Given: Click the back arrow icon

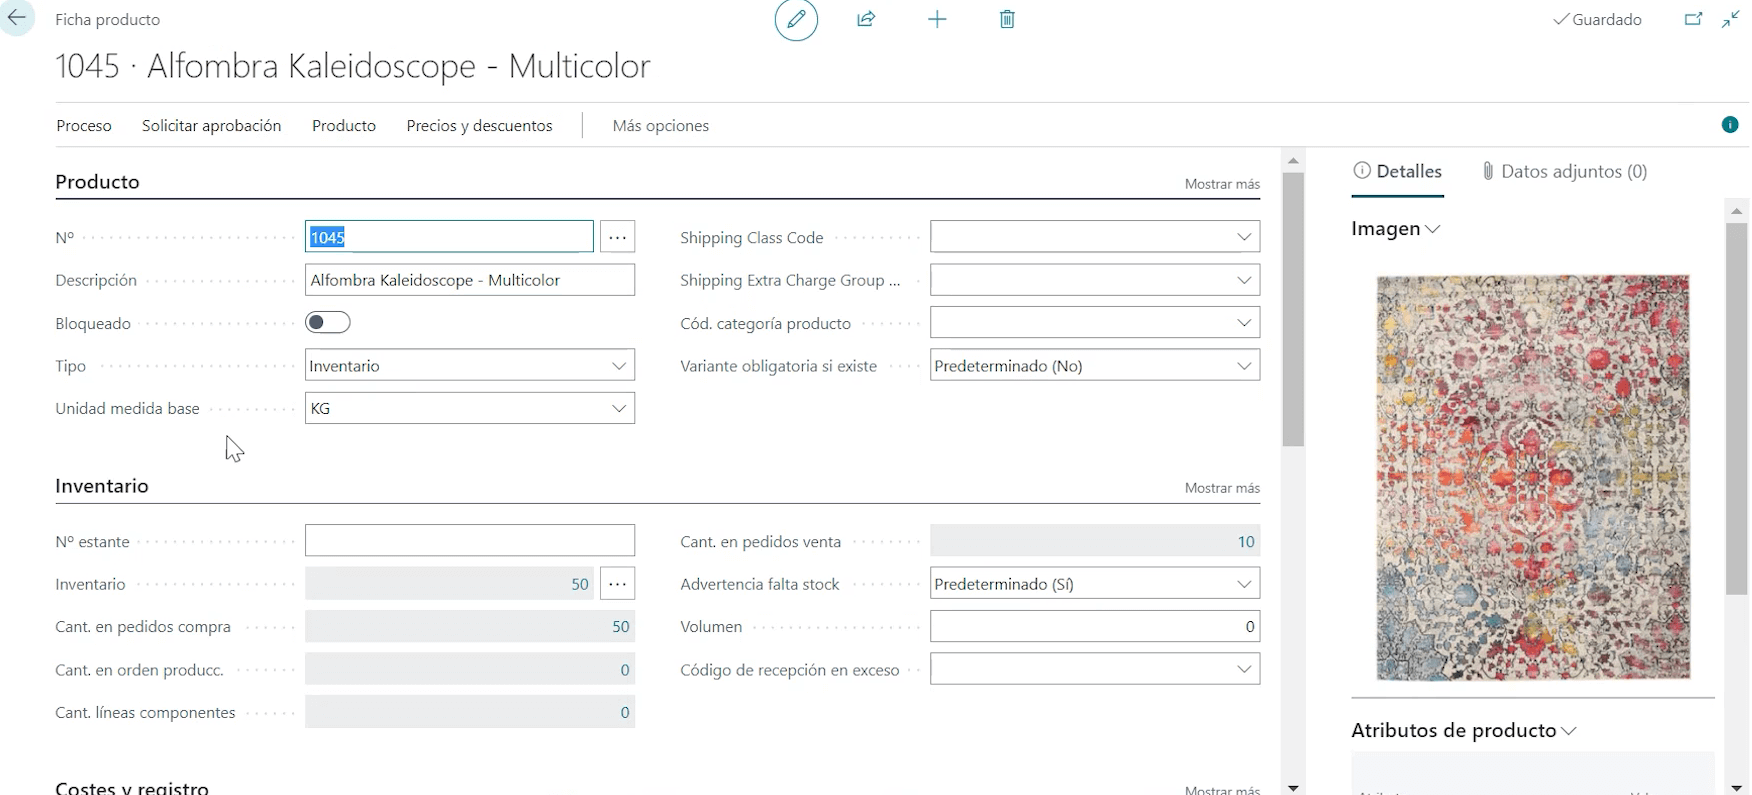Looking at the screenshot, I should (x=17, y=19).
